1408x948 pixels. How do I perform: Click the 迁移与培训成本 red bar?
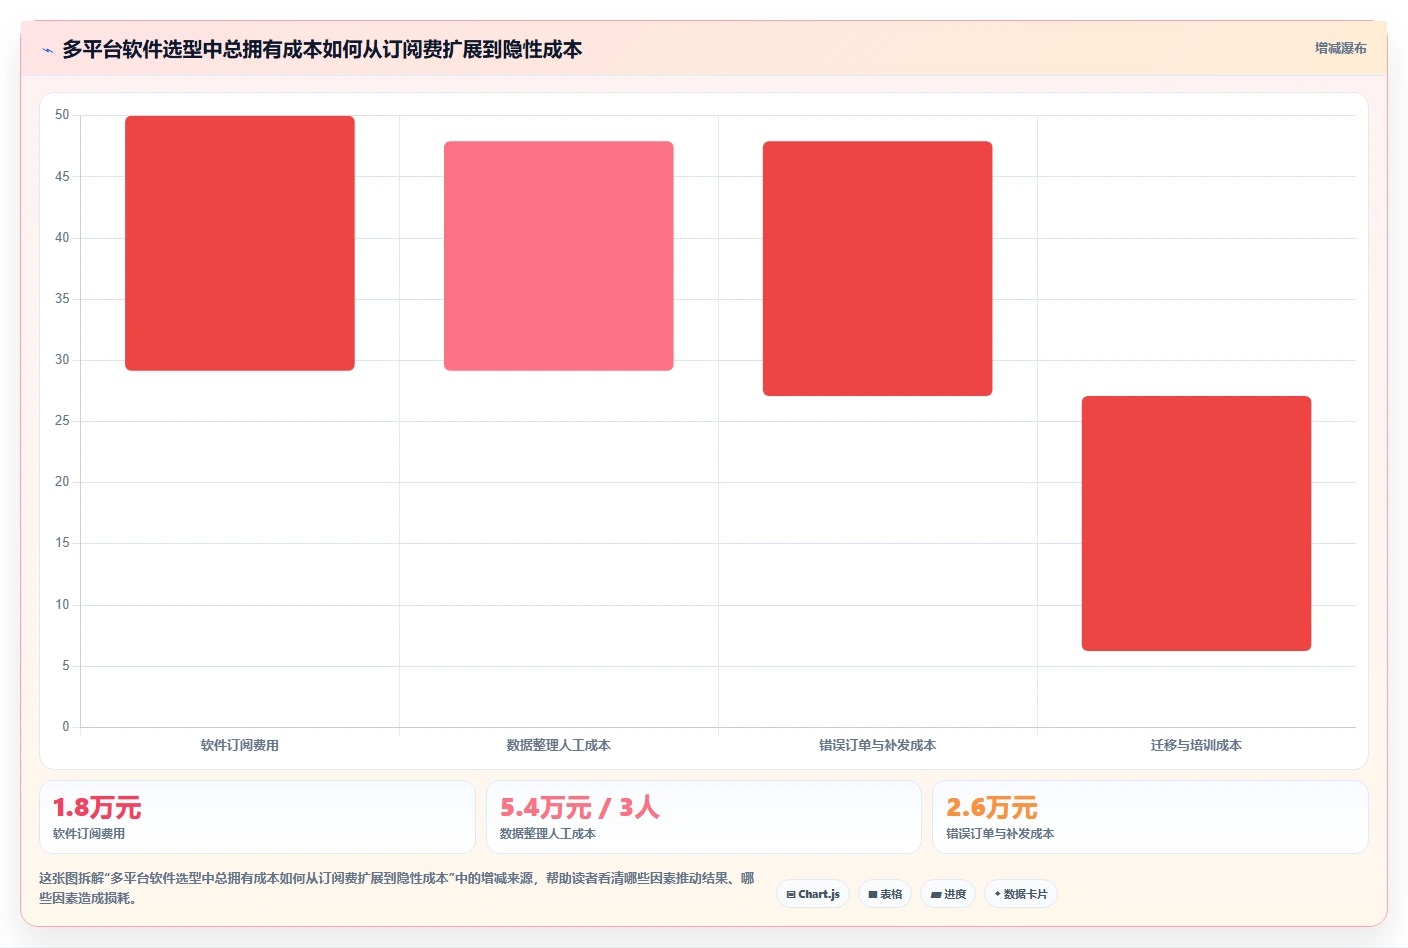point(1197,523)
